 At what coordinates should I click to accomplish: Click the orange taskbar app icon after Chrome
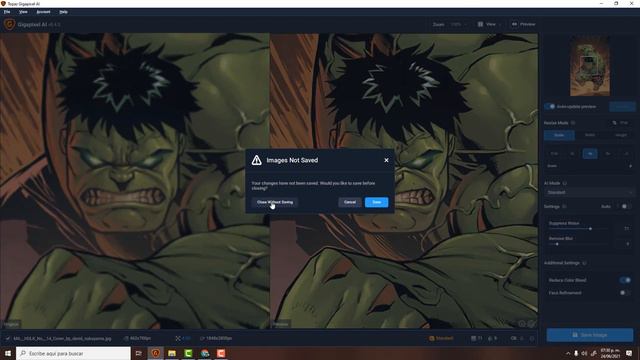click(221, 353)
